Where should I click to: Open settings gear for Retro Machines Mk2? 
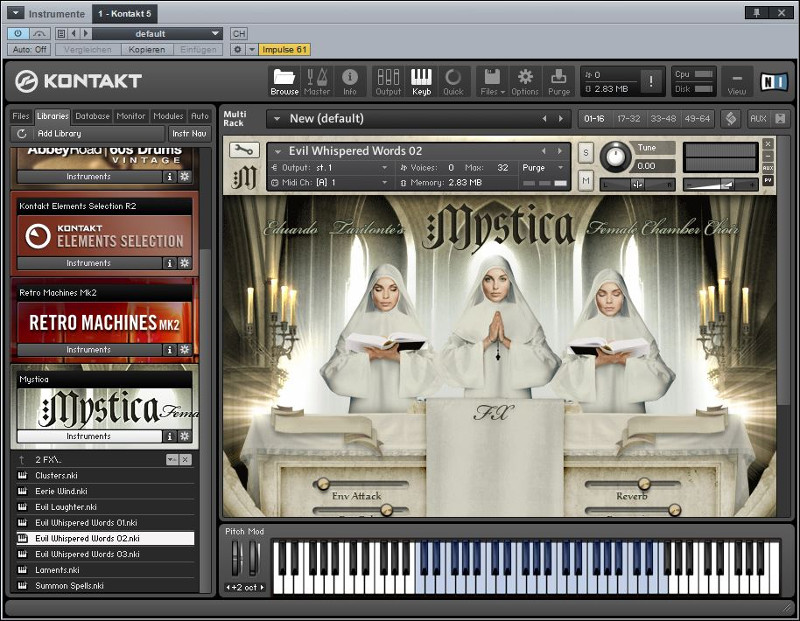point(184,350)
